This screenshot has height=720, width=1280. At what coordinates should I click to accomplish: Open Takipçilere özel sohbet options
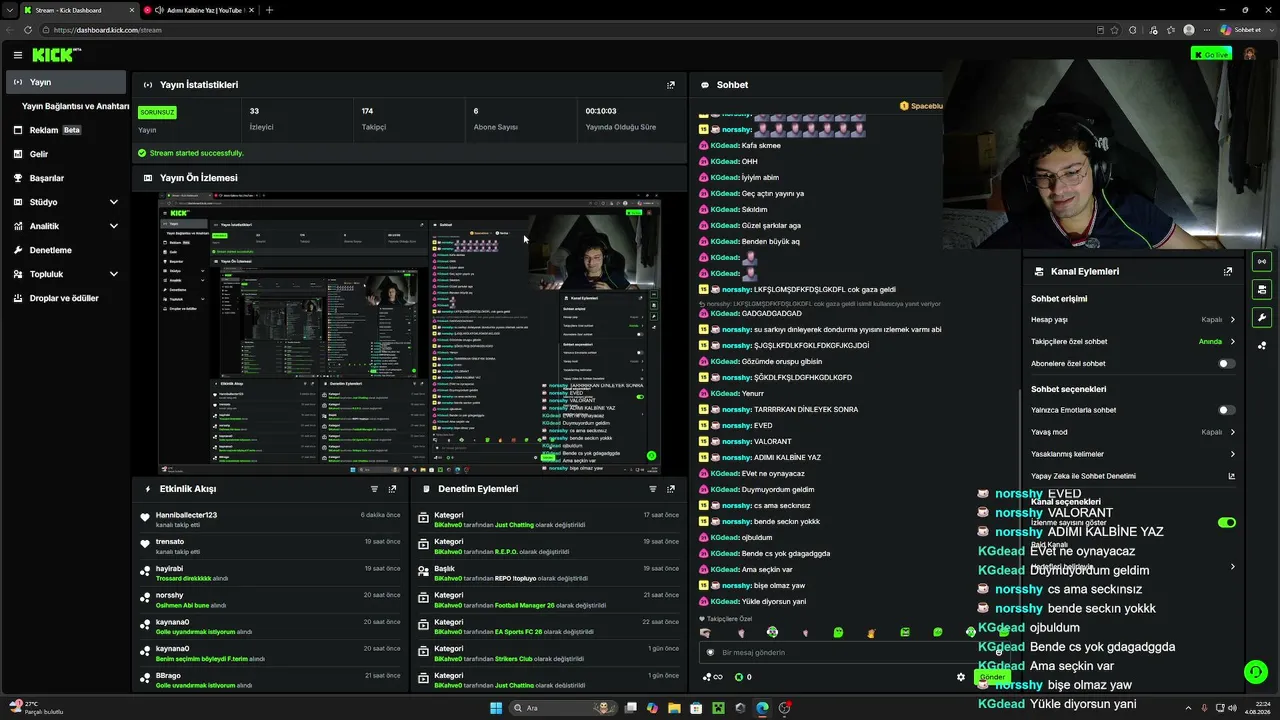tap(1133, 342)
